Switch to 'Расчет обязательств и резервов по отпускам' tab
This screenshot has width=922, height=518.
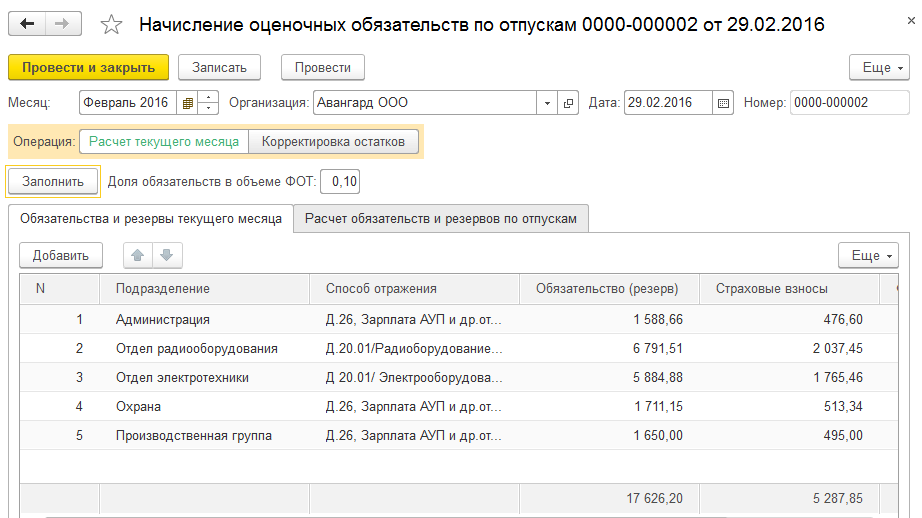pos(441,218)
